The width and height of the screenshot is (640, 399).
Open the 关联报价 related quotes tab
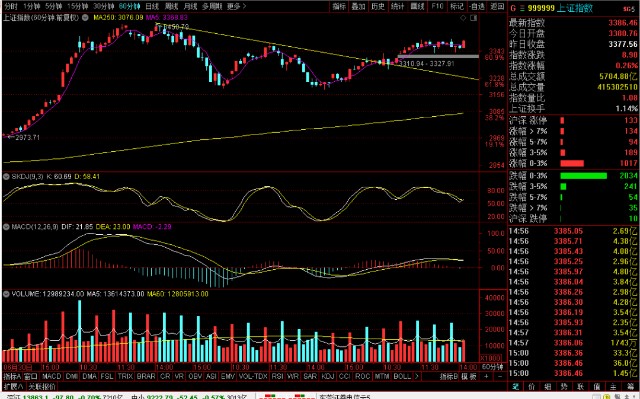pyautogui.click(x=42, y=386)
